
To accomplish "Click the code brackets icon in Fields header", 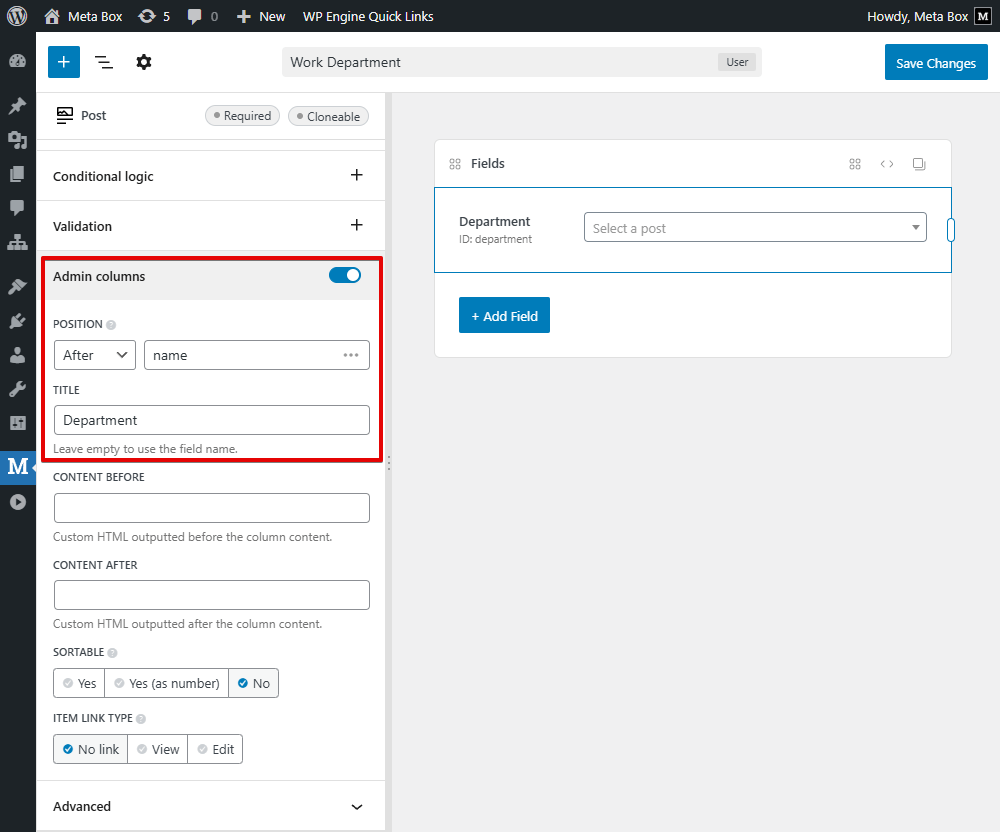I will click(887, 164).
